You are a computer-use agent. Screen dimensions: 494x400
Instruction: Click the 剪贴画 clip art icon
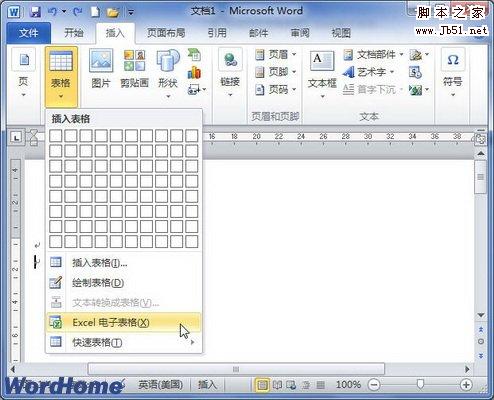point(134,68)
